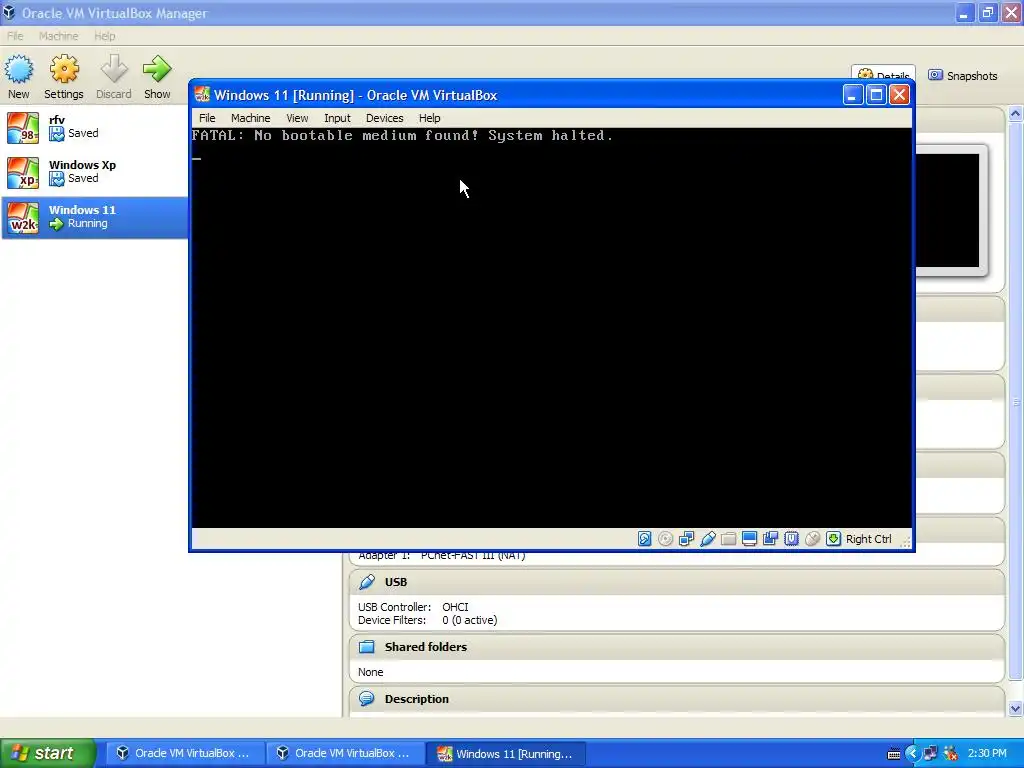The image size is (1024, 768).
Task: Click the Device Filters 0 (0 active) text
Action: tap(427, 620)
